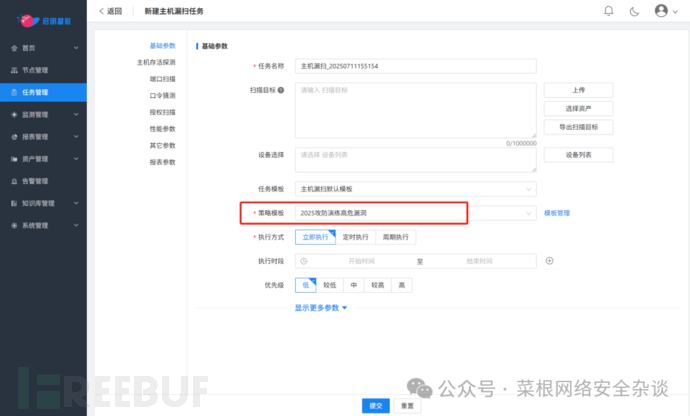Expand 资产管理 sidebar chevron

[x=76, y=159]
